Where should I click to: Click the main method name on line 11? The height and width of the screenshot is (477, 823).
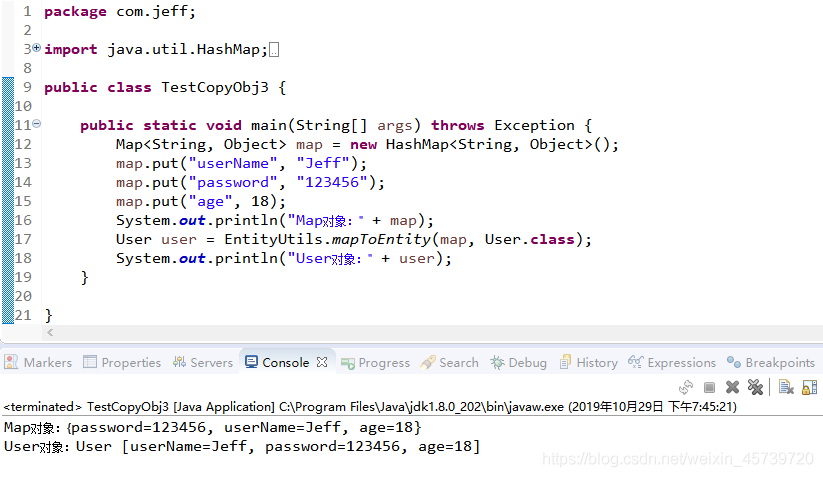point(269,125)
